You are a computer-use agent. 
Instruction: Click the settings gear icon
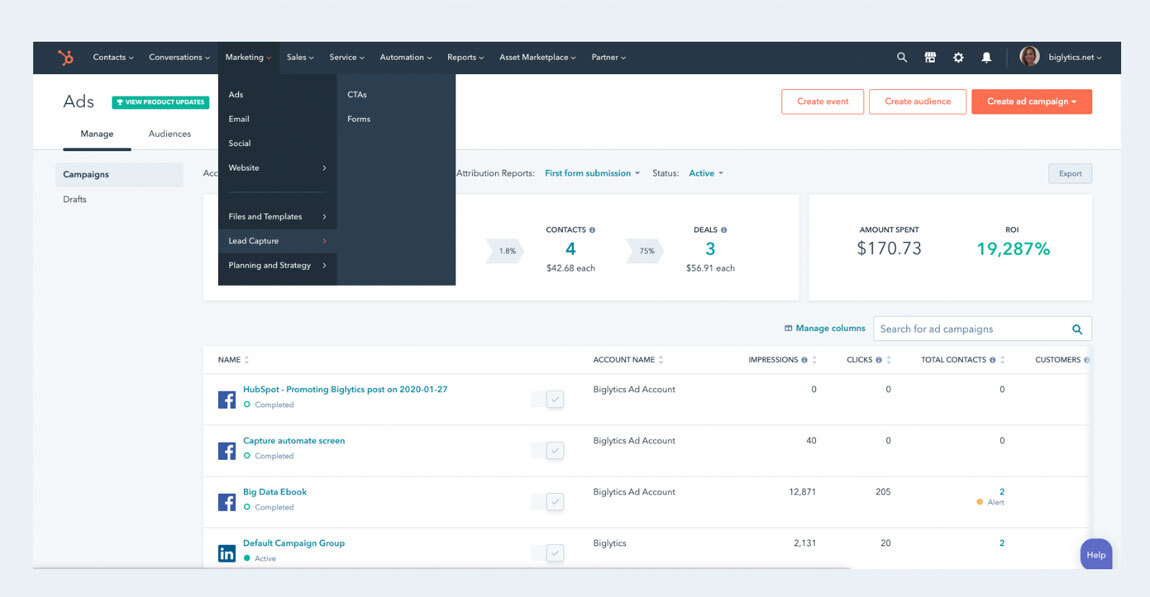pyautogui.click(x=958, y=57)
